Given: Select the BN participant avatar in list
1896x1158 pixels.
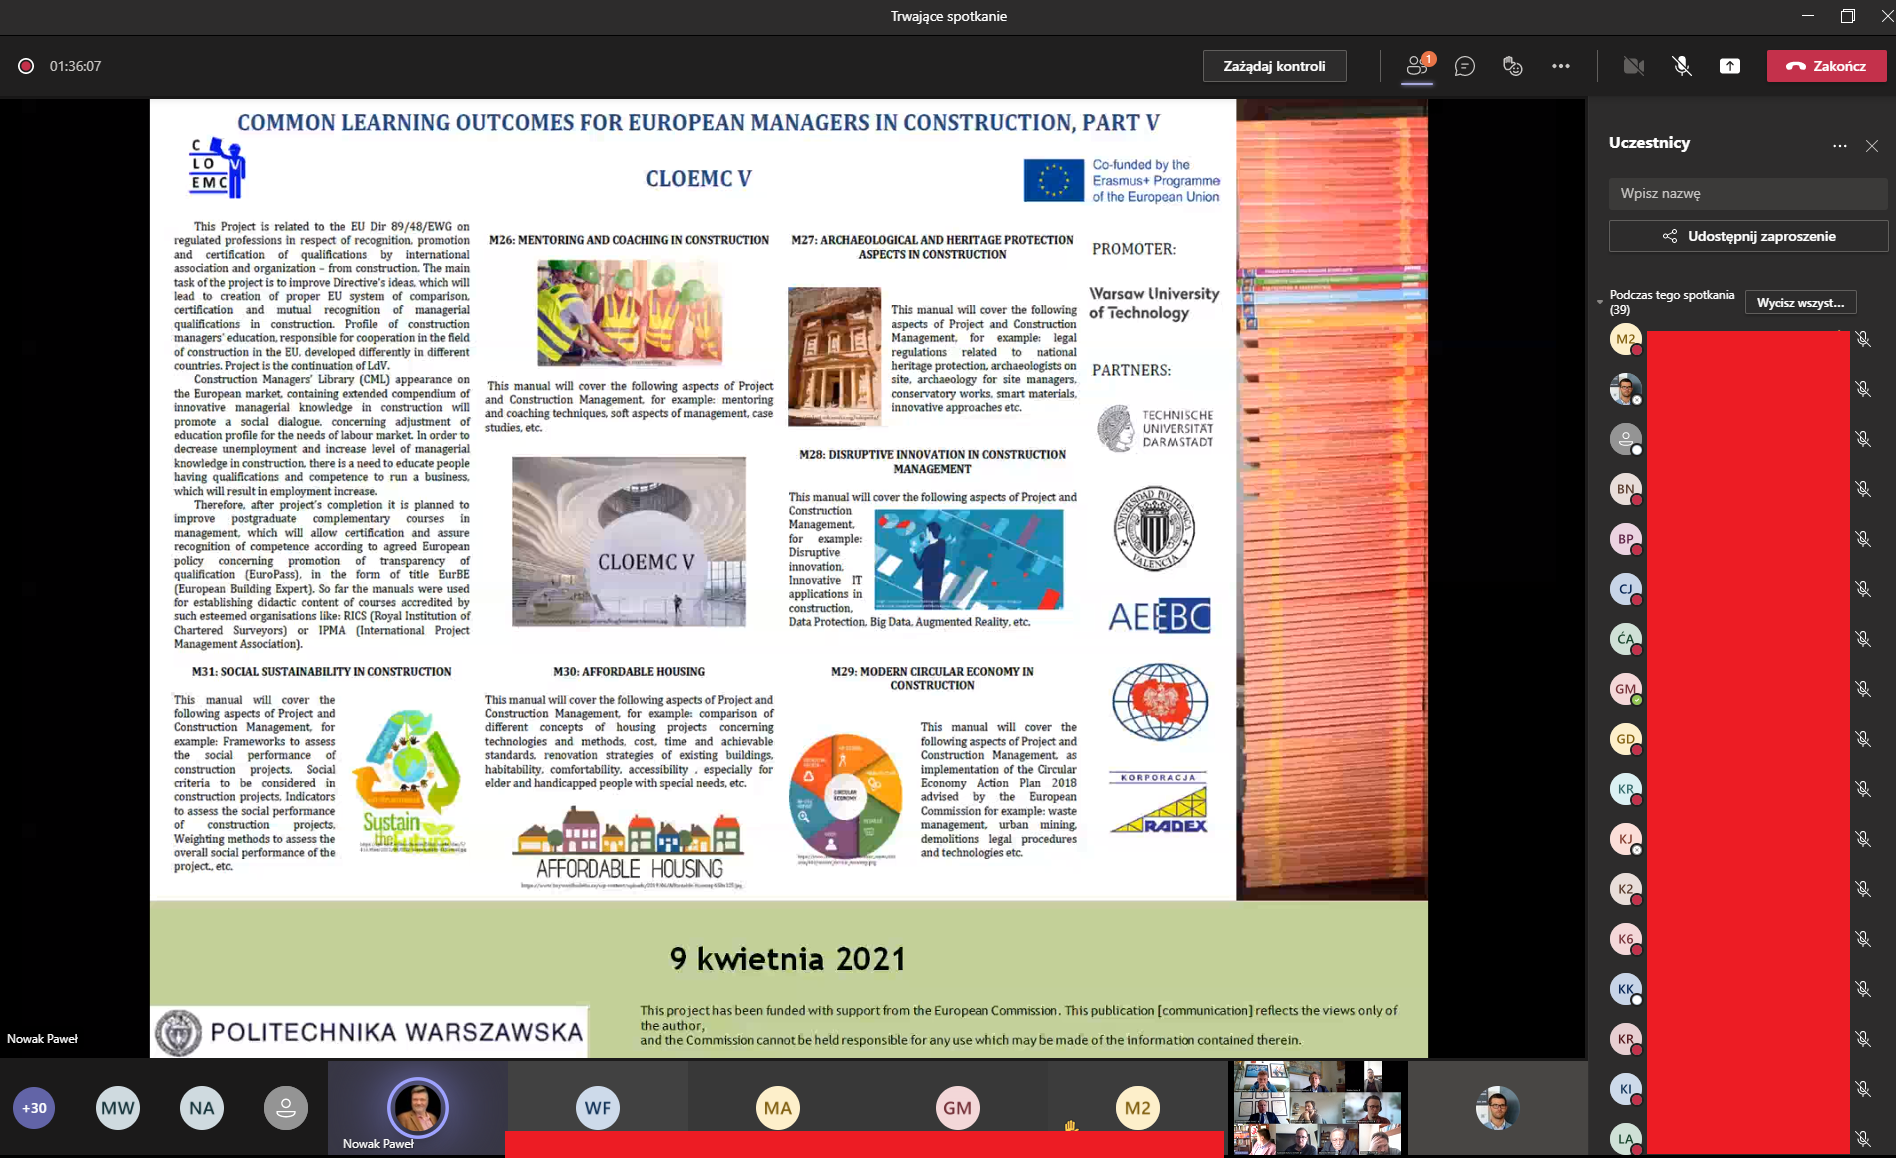Looking at the screenshot, I should click(x=1626, y=489).
